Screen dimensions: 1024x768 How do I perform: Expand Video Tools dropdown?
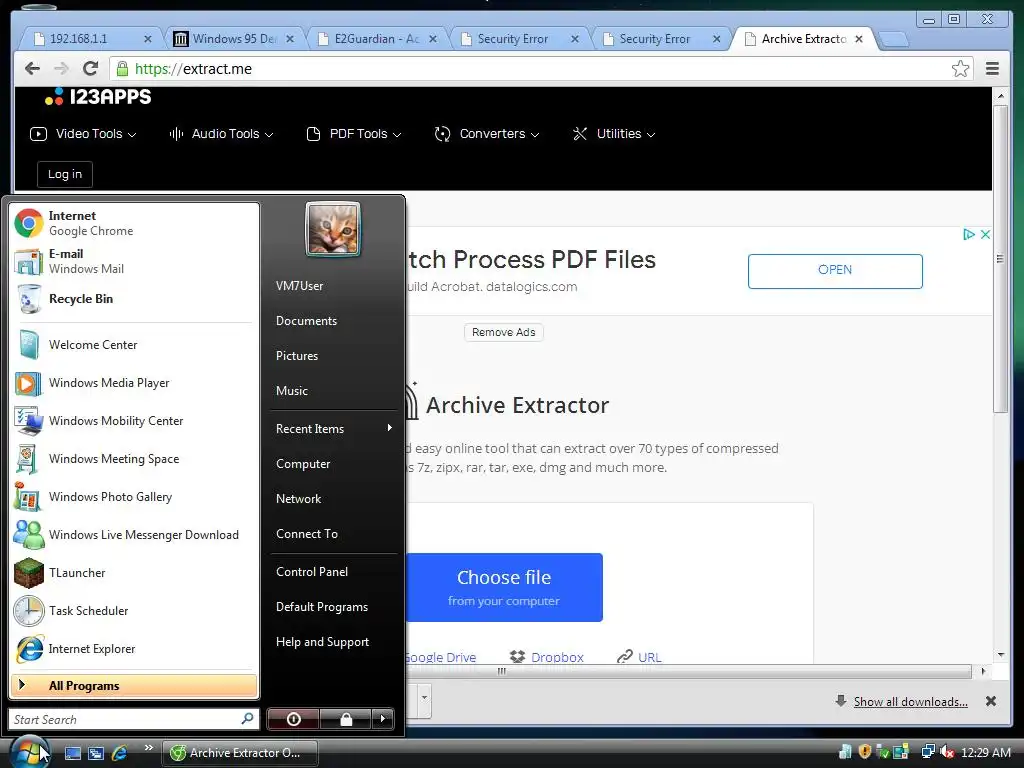(84, 134)
